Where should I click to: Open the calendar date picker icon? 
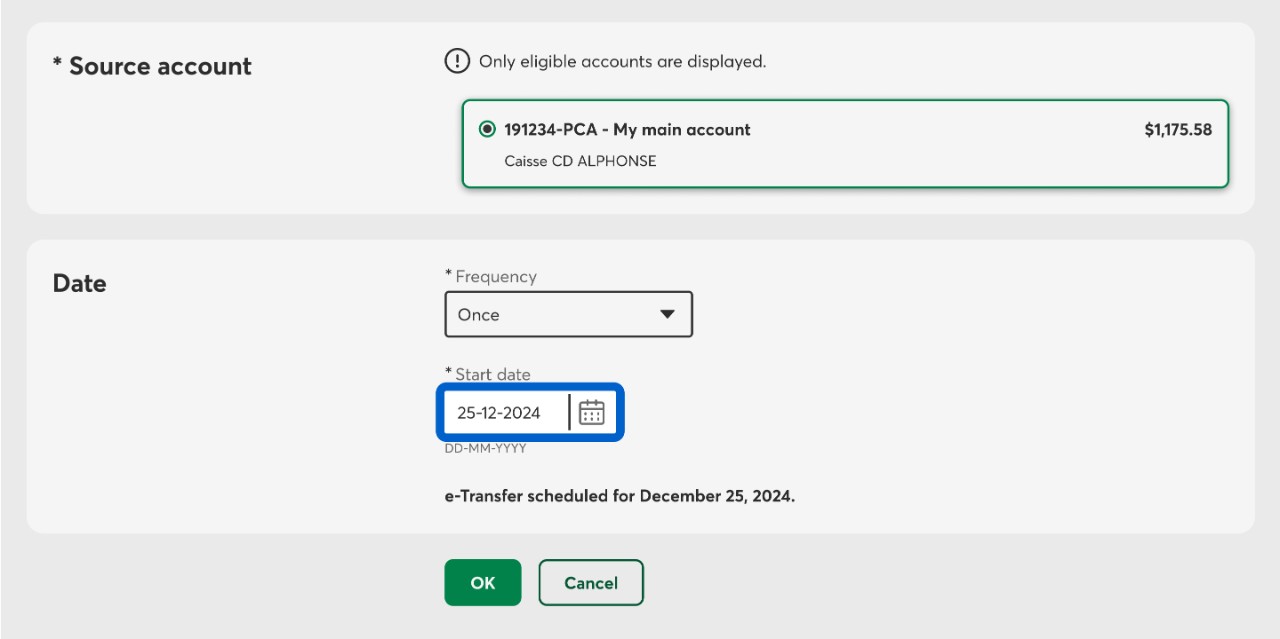pos(592,412)
